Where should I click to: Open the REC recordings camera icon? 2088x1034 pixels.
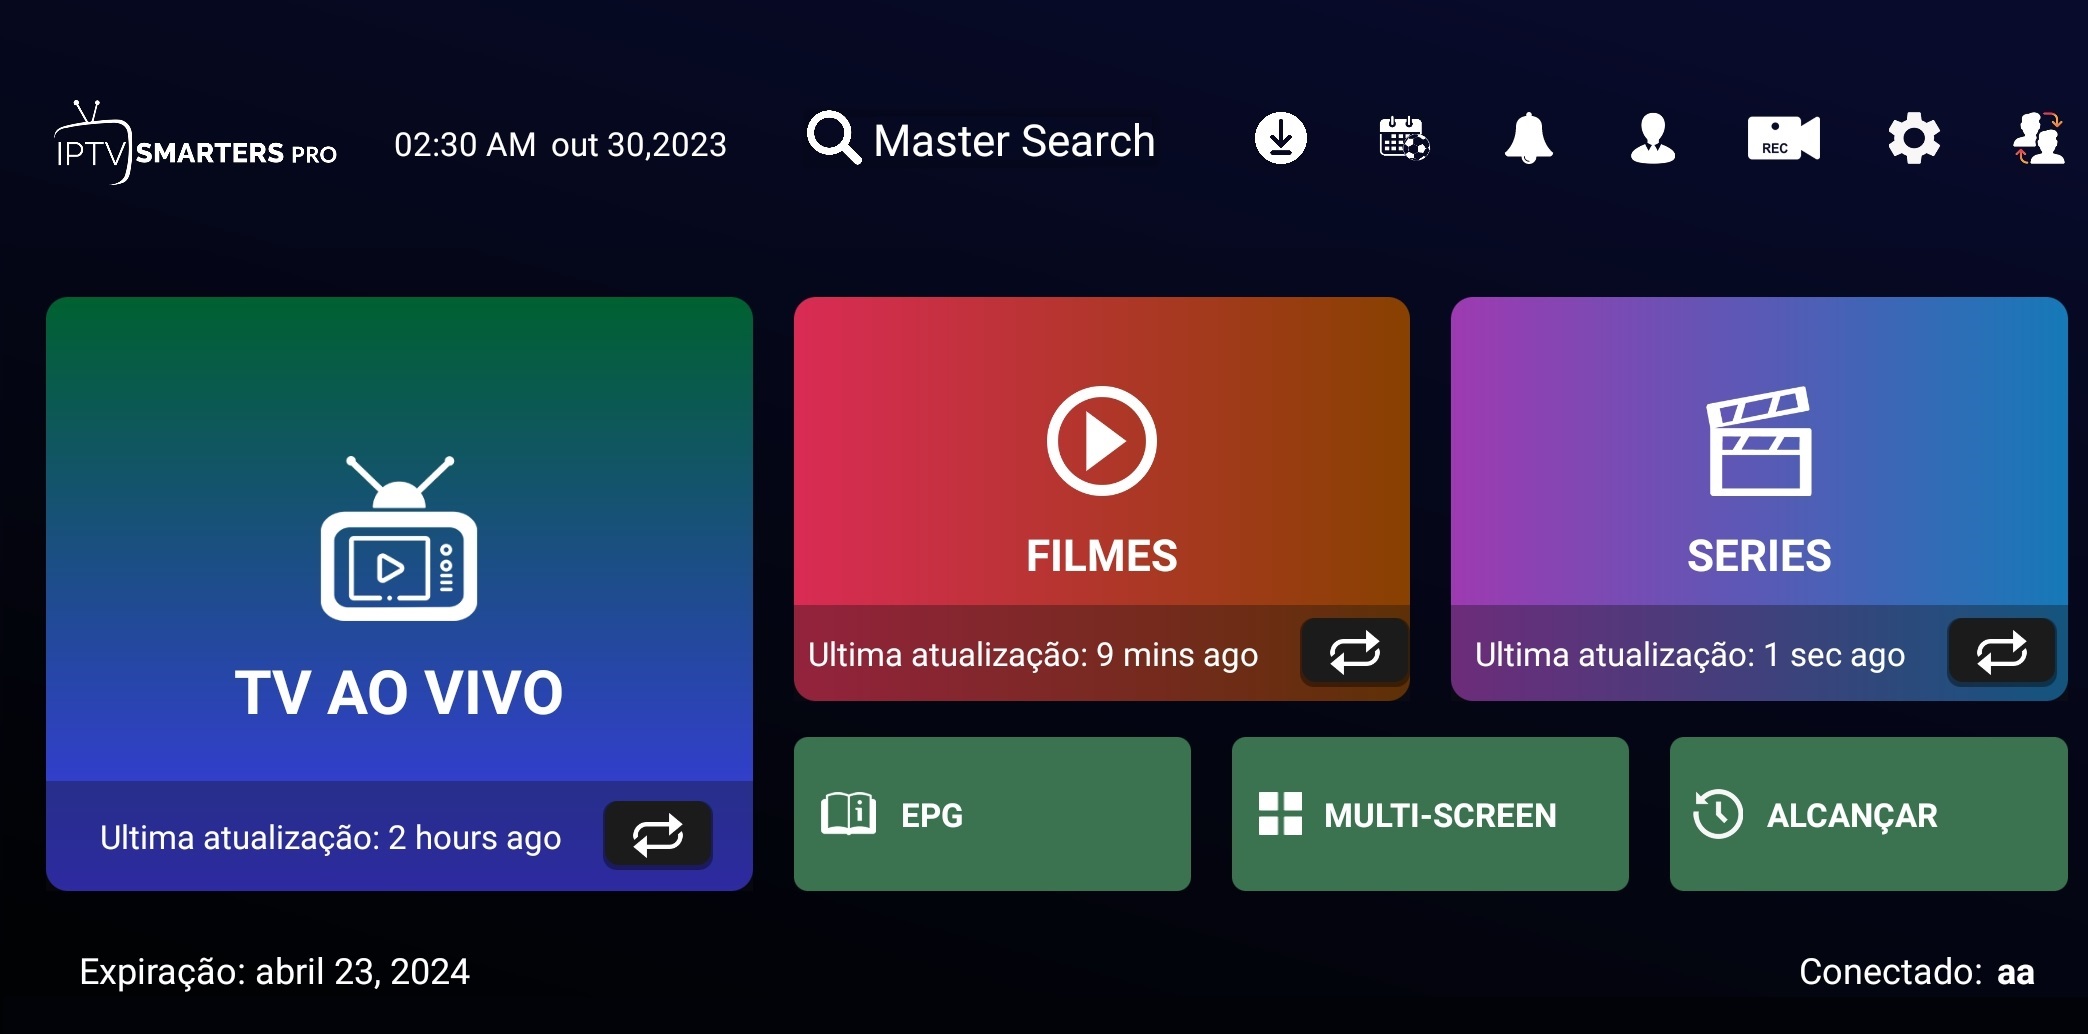tap(1783, 138)
